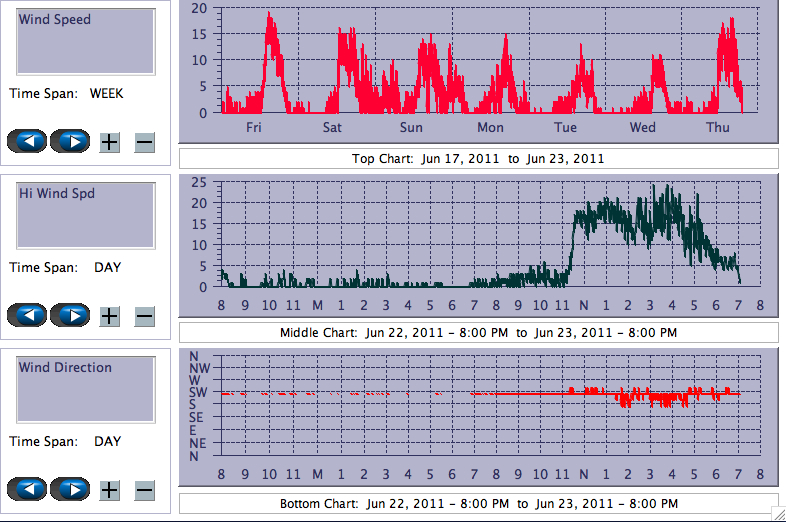Step forward on Wind Direction chart
The width and height of the screenshot is (786, 522).
[x=70, y=490]
